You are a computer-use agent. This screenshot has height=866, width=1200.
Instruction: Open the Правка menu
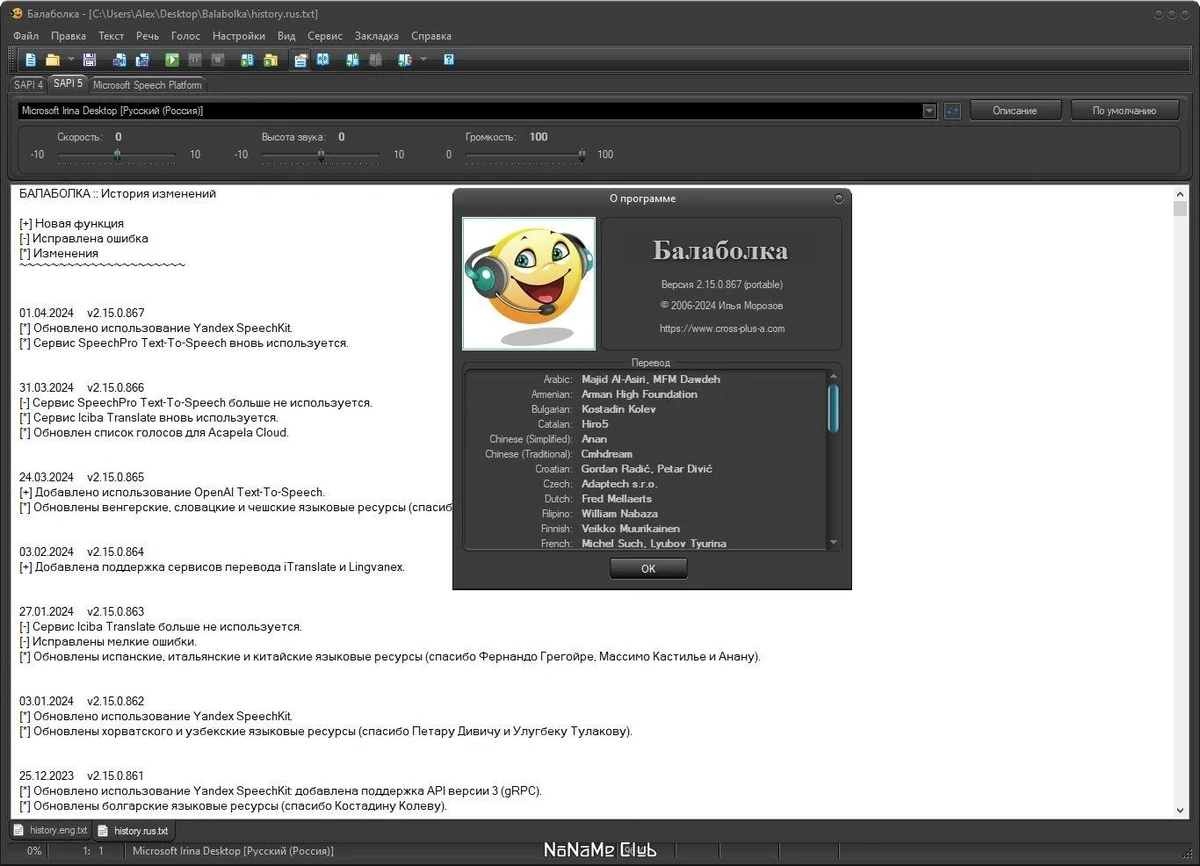[x=68, y=36]
